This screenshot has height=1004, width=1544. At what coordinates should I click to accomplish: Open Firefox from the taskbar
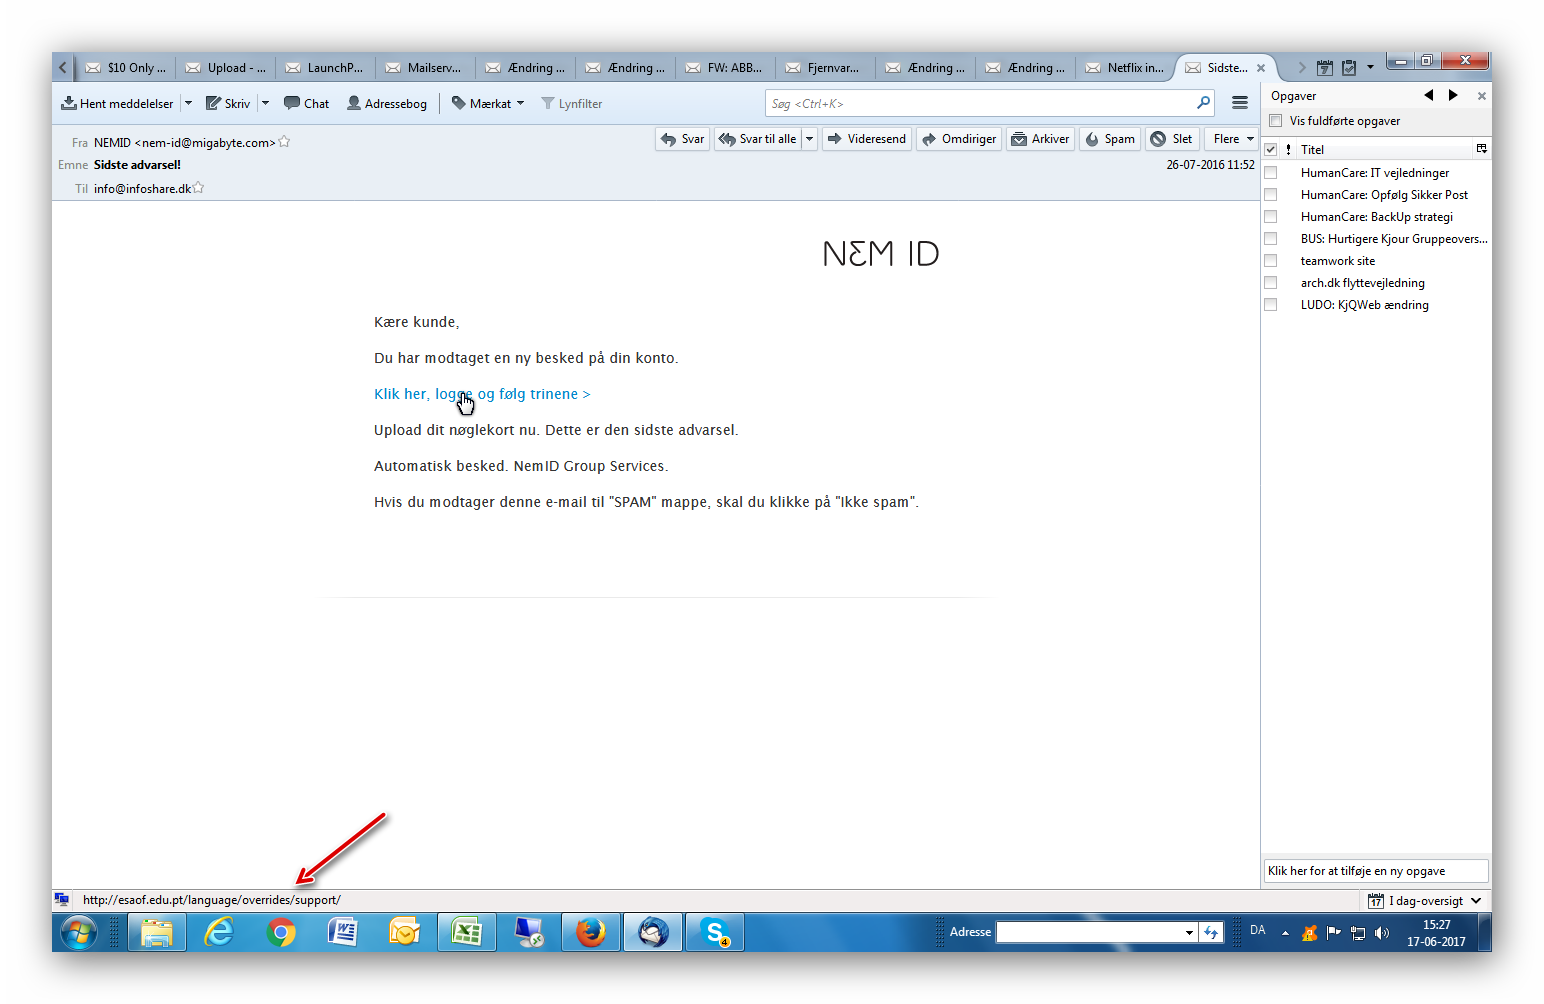[591, 932]
